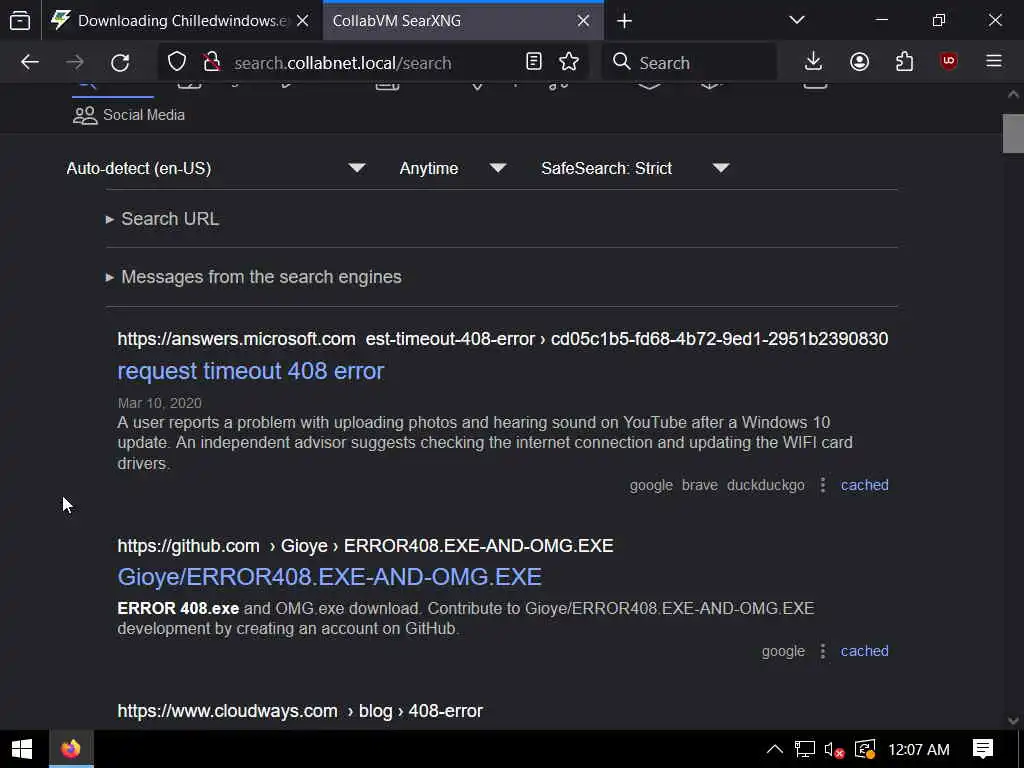Image resolution: width=1024 pixels, height=768 pixels.
Task: Click the brave engine label
Action: [699, 485]
